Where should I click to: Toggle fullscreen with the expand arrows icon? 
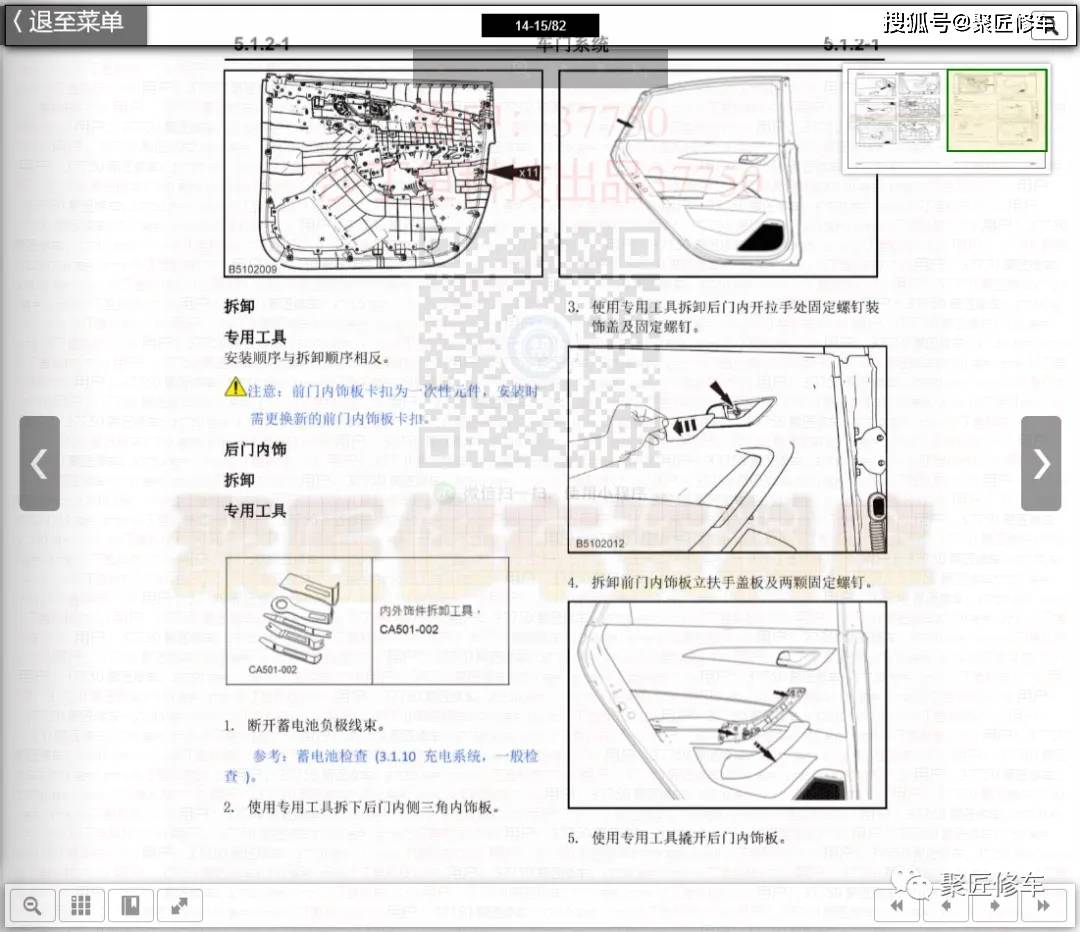tap(180, 906)
